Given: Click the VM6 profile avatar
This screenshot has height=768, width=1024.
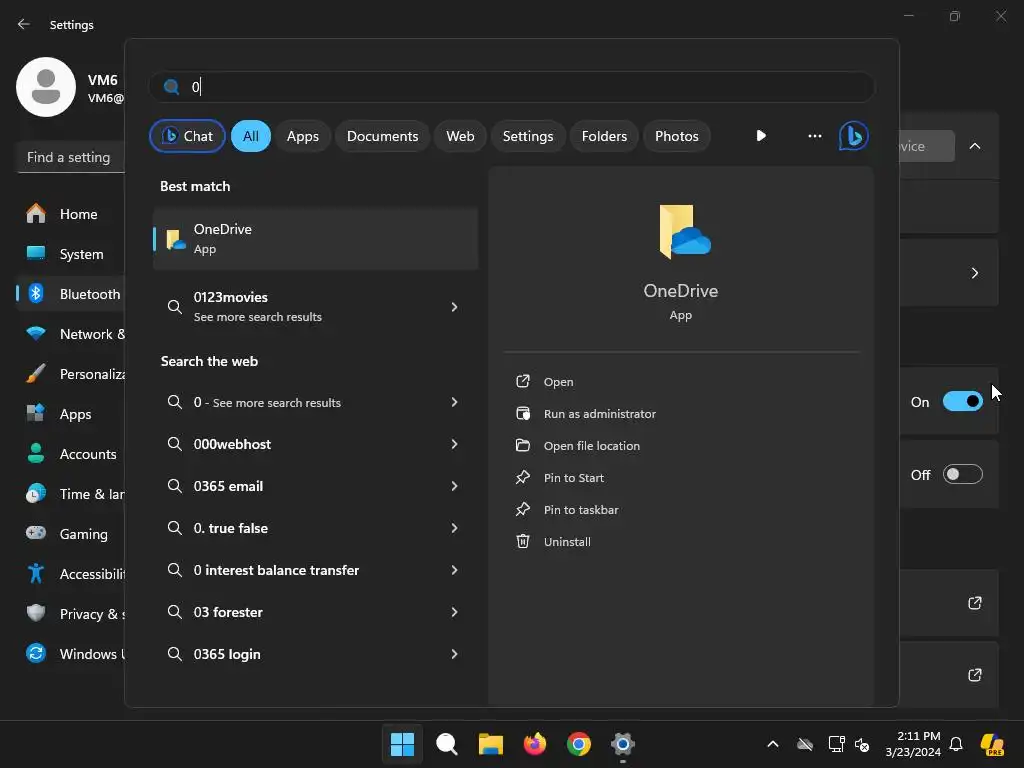Looking at the screenshot, I should point(46,87).
